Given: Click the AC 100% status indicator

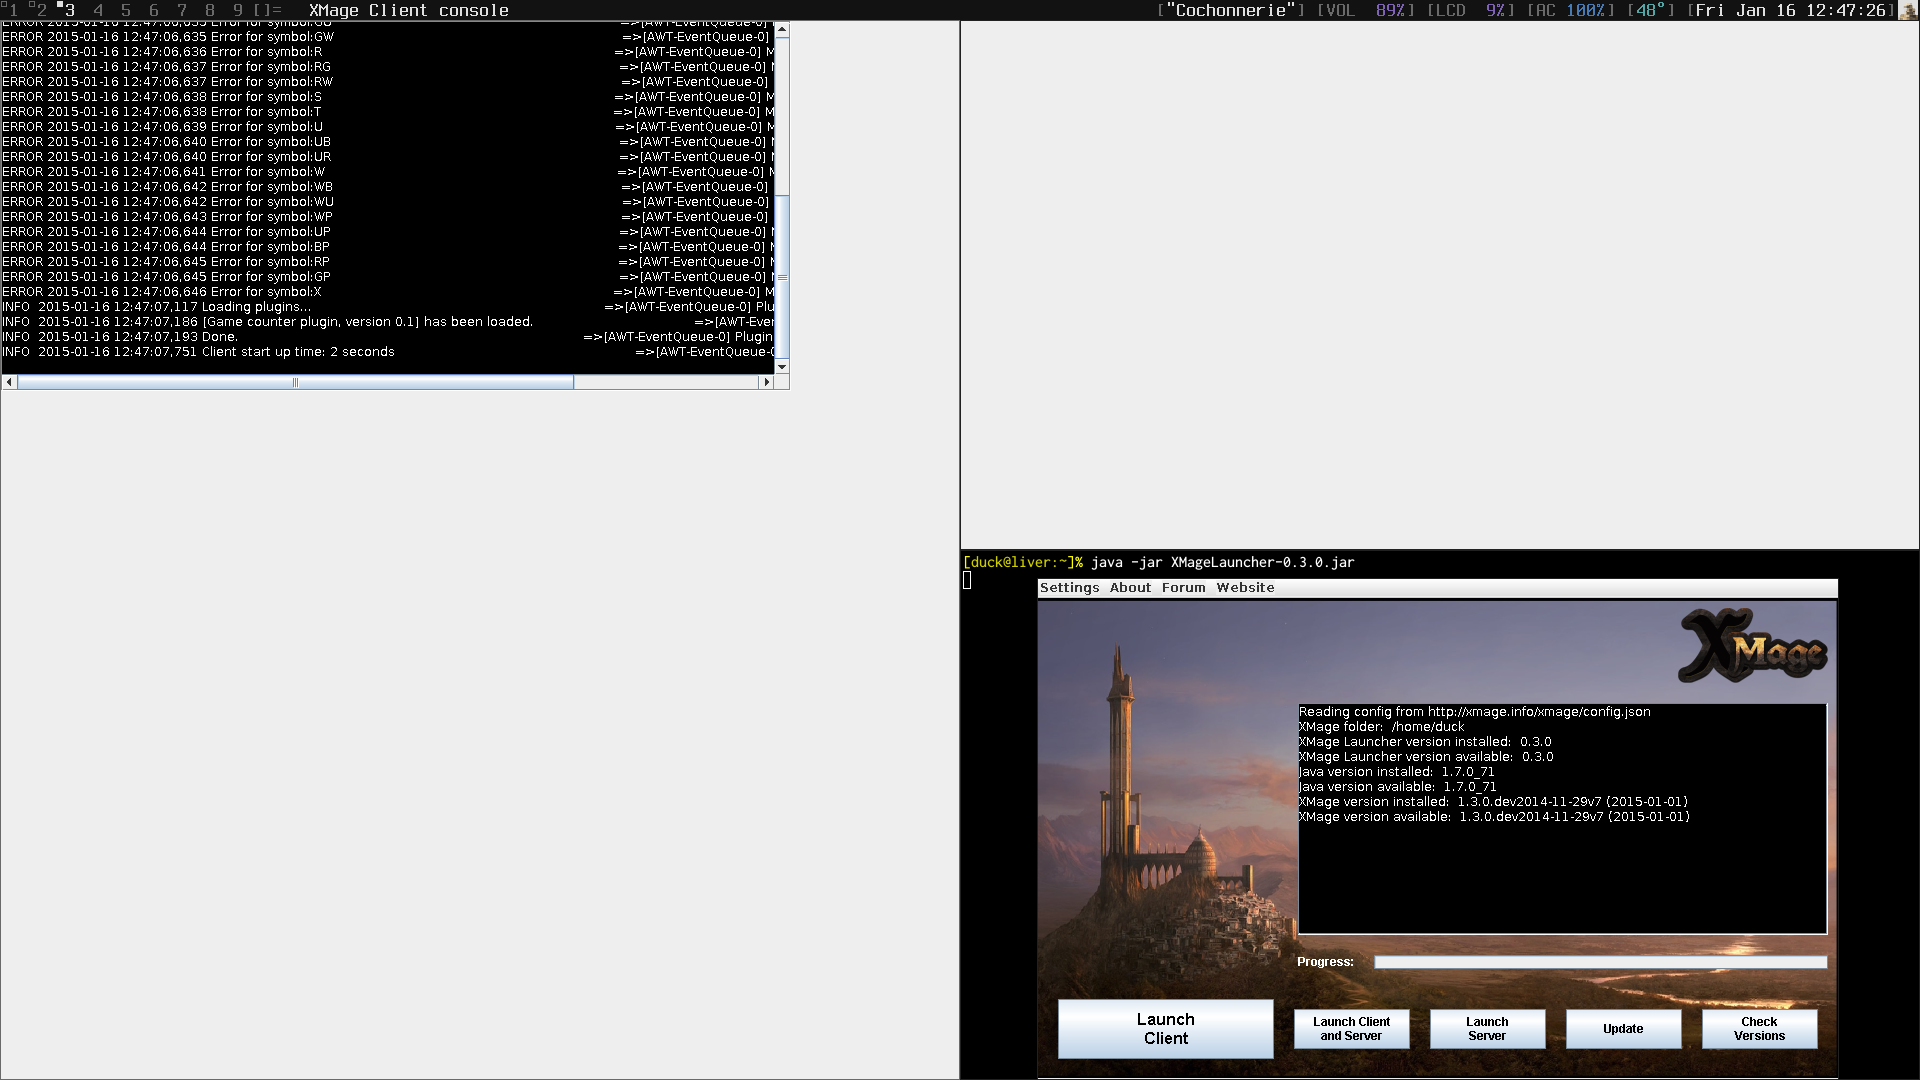Looking at the screenshot, I should (1571, 10).
